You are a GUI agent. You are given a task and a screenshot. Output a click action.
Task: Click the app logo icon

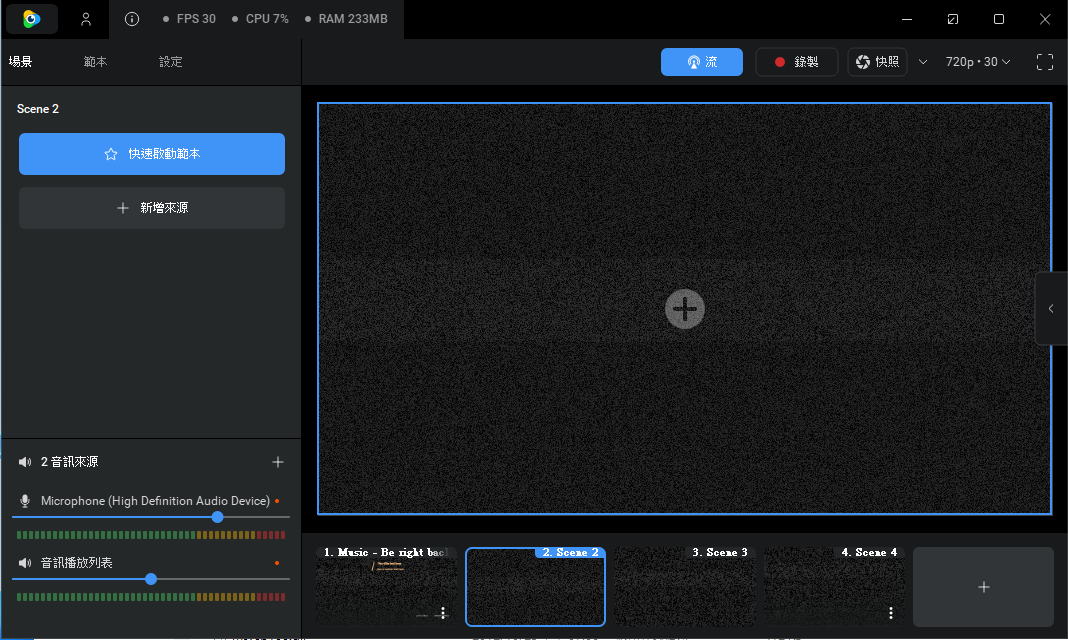[x=31, y=19]
